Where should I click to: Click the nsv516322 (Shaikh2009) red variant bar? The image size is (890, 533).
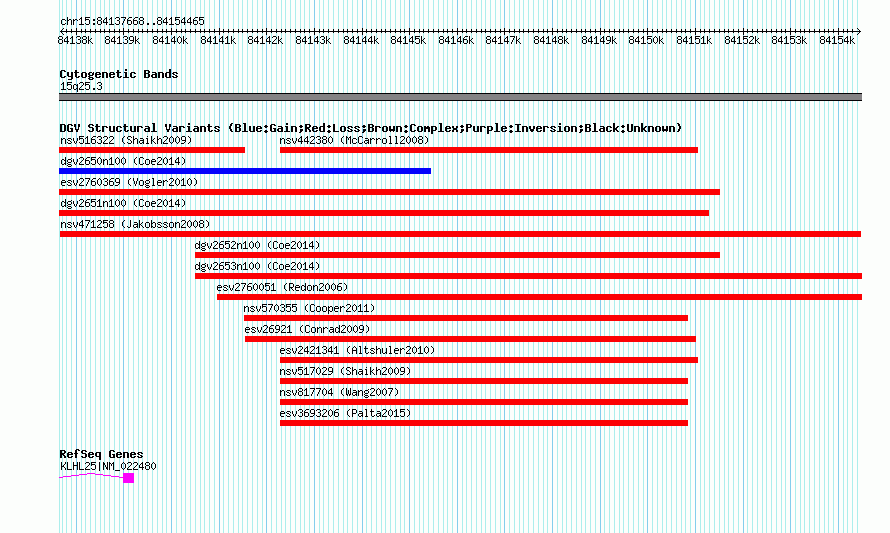click(x=152, y=150)
